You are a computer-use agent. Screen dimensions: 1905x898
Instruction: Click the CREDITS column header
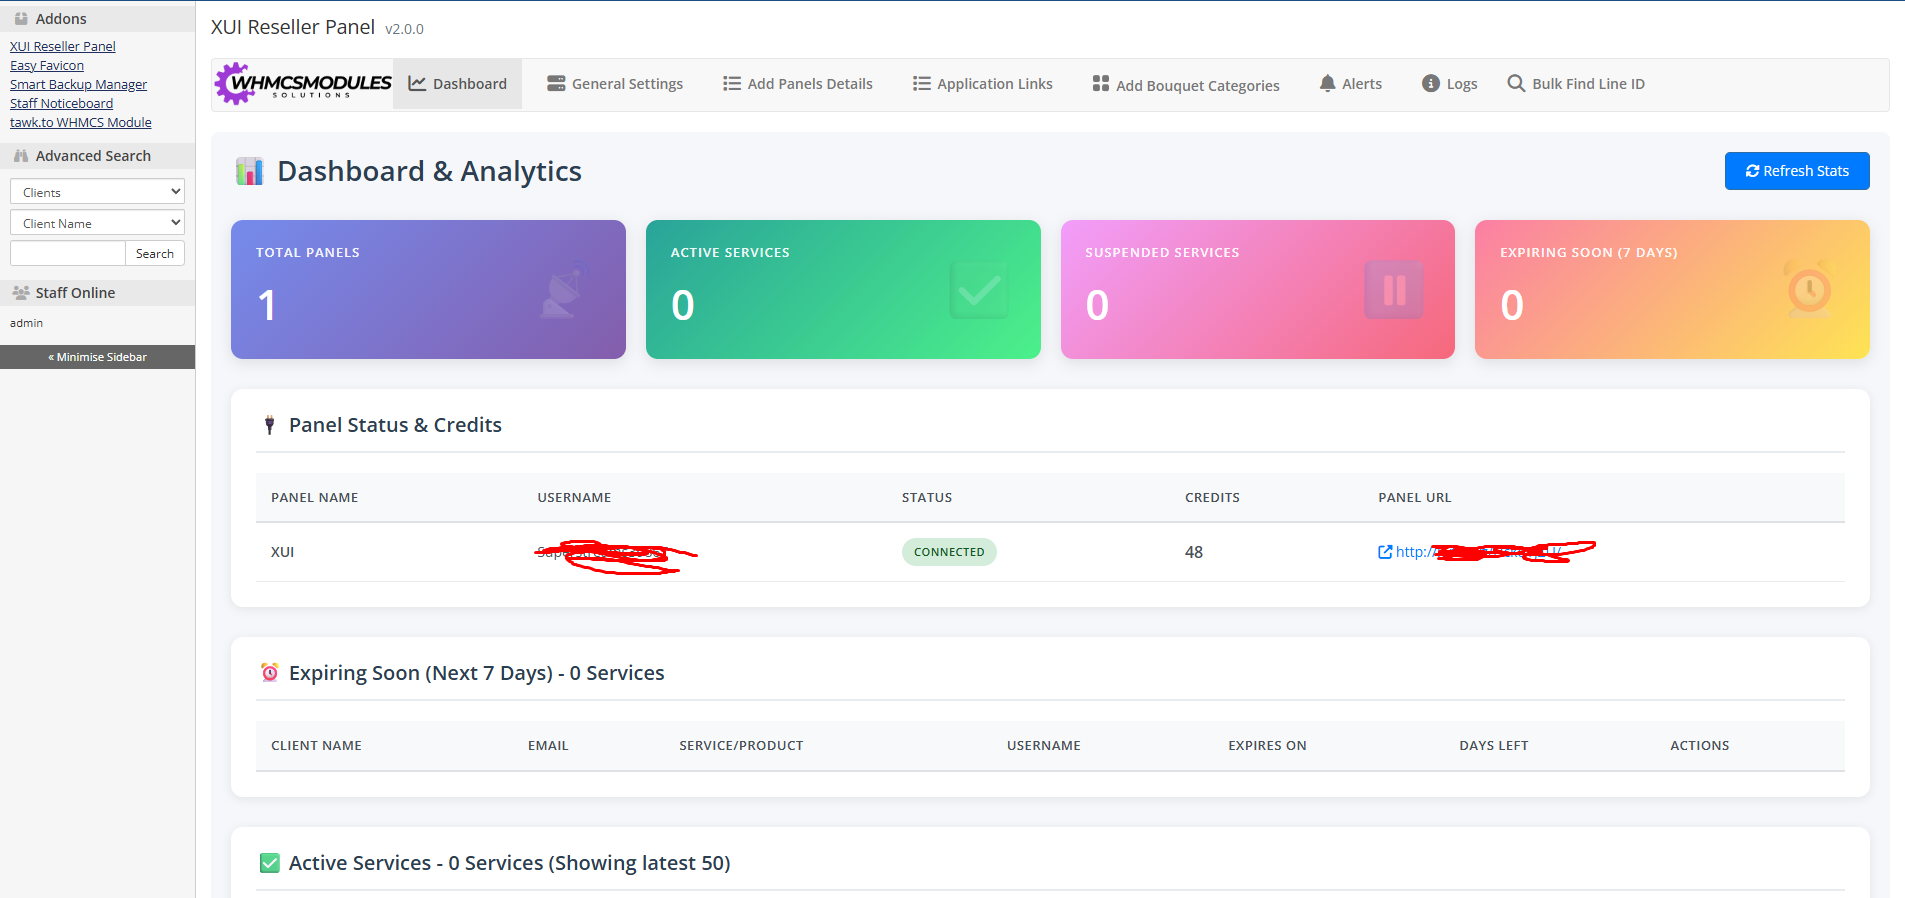[1212, 498]
